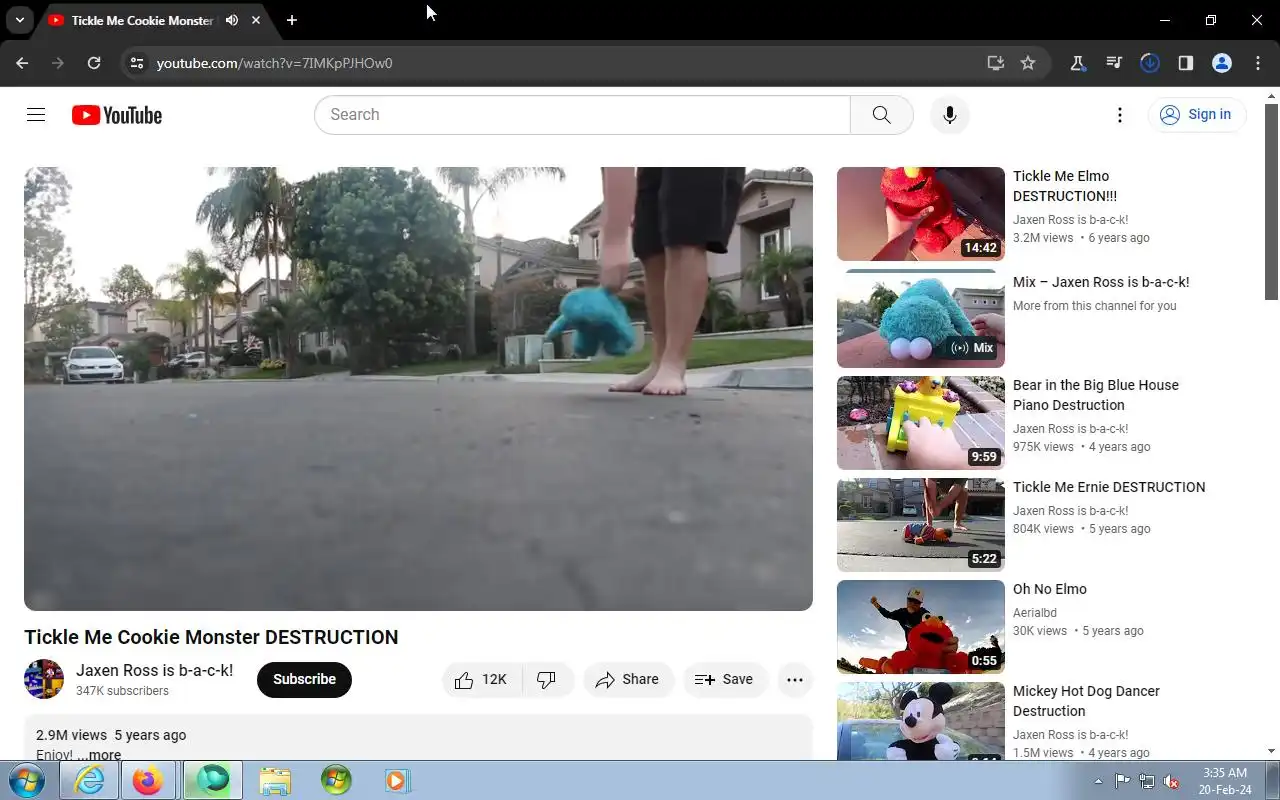Open the Mix – Jaxen Ross thumbnail
The height and width of the screenshot is (800, 1280).
pyautogui.click(x=920, y=318)
